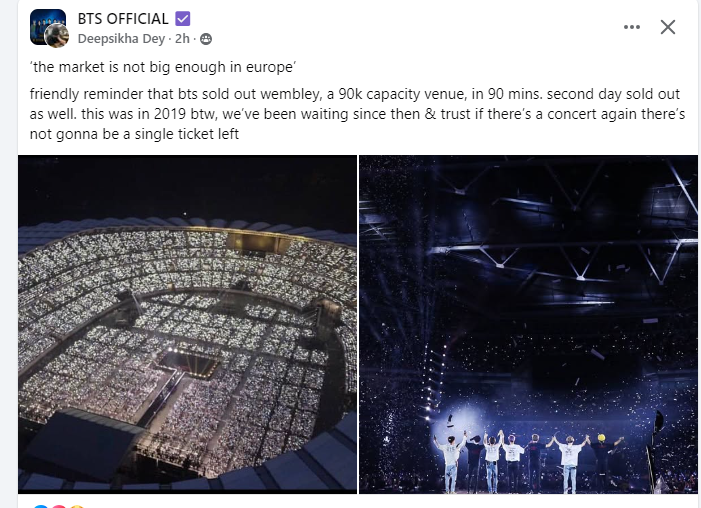Click the globe public audience icon
Image resolution: width=701 pixels, height=508 pixels.
(x=206, y=39)
